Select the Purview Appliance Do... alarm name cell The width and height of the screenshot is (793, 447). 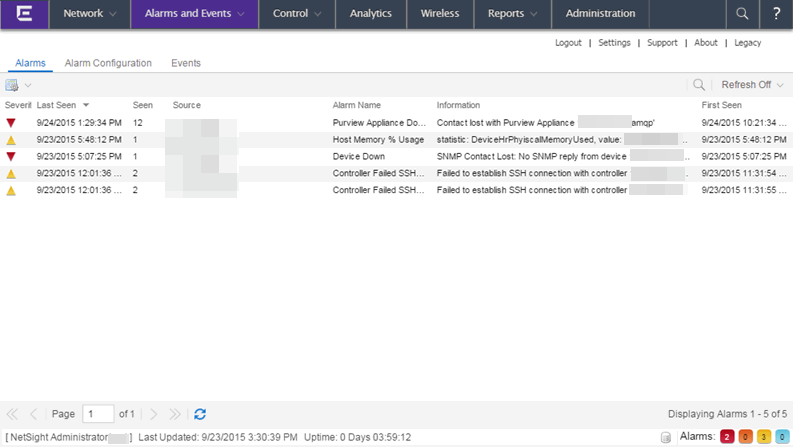pyautogui.click(x=379, y=123)
